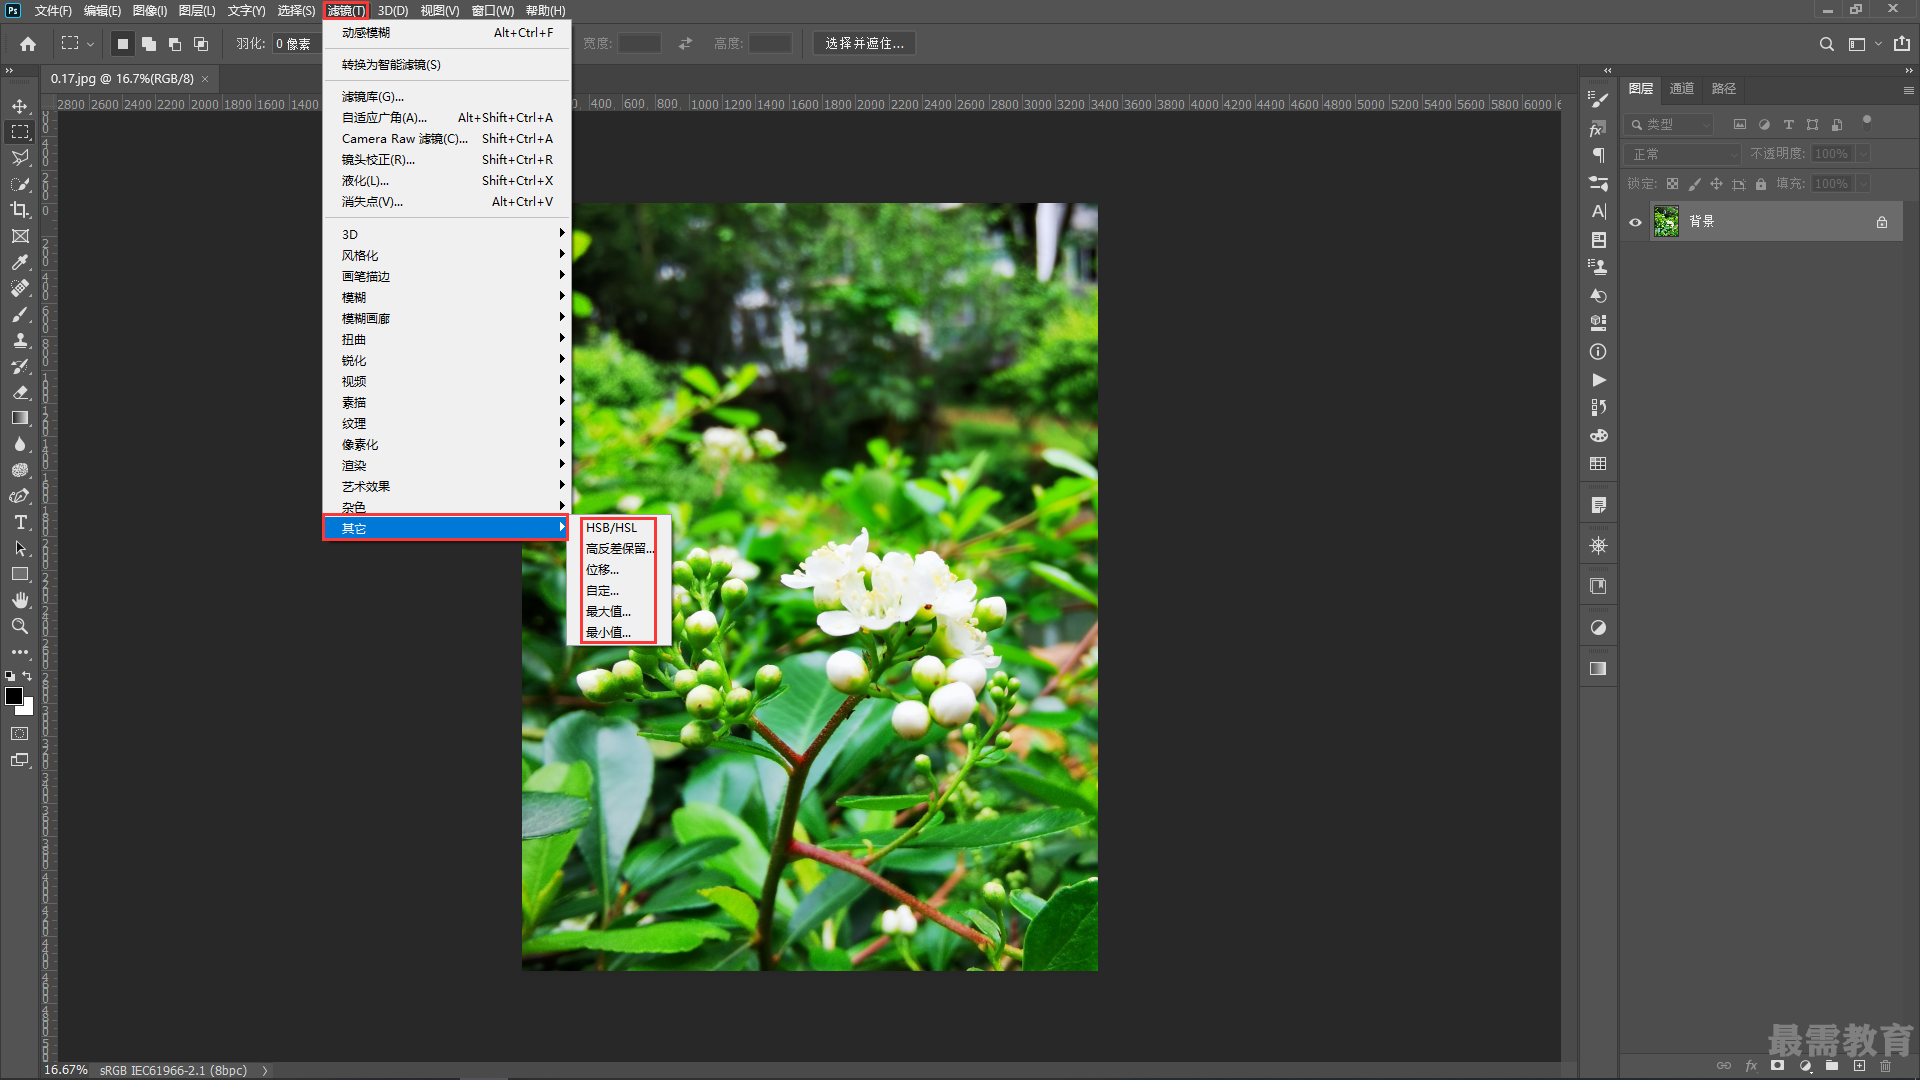Expand the 模糊 submenu
This screenshot has height=1080, width=1920.
pos(447,298)
